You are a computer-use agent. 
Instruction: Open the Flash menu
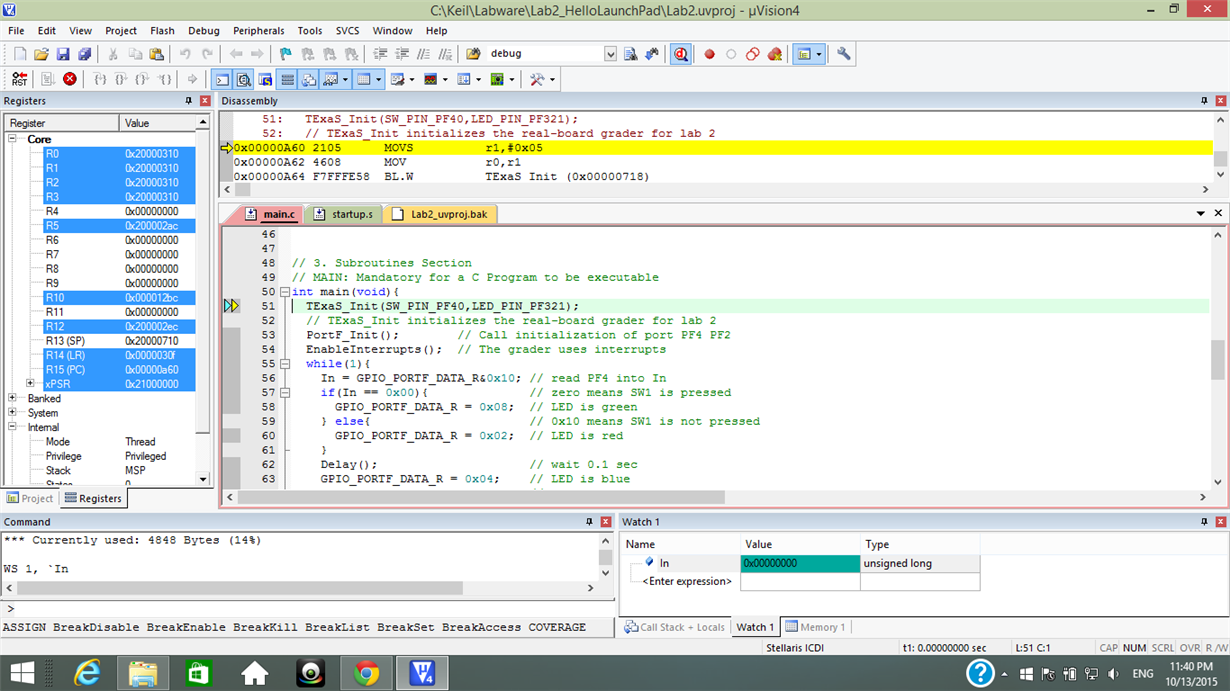162,31
